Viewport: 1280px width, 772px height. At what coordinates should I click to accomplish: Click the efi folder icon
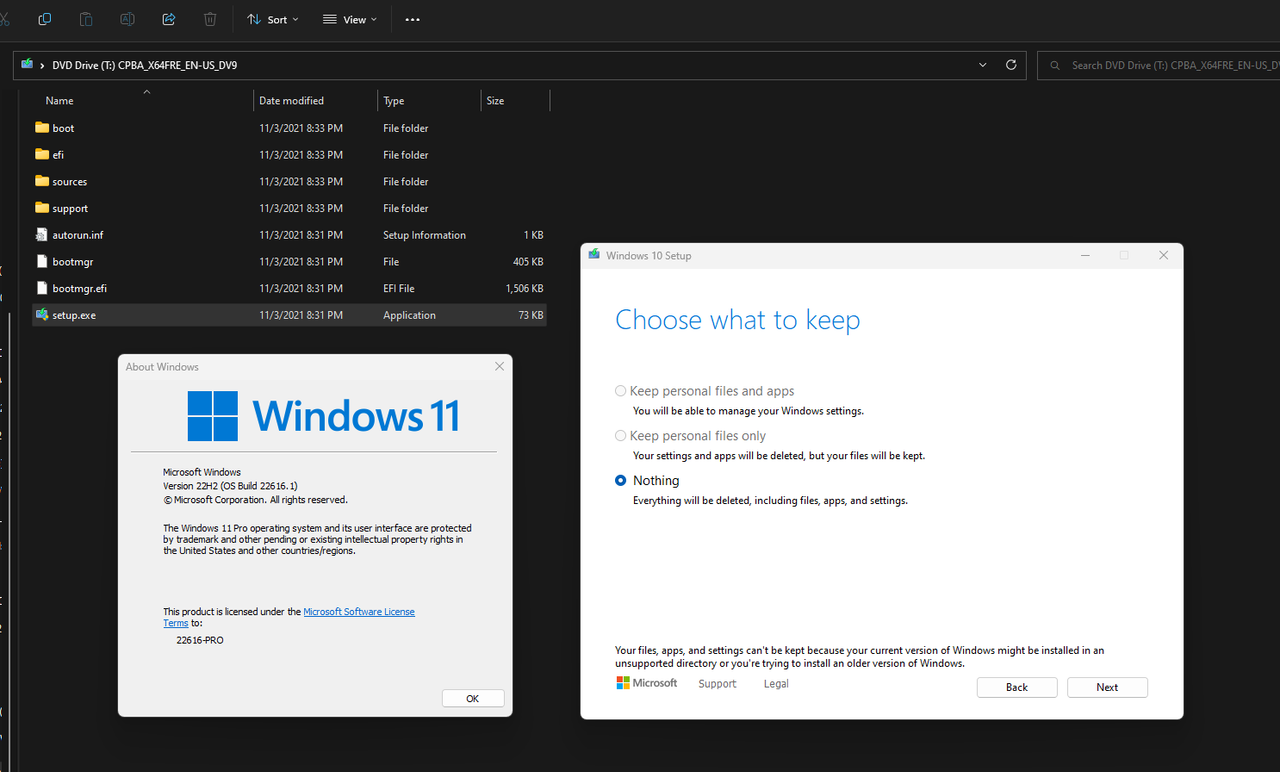point(42,155)
